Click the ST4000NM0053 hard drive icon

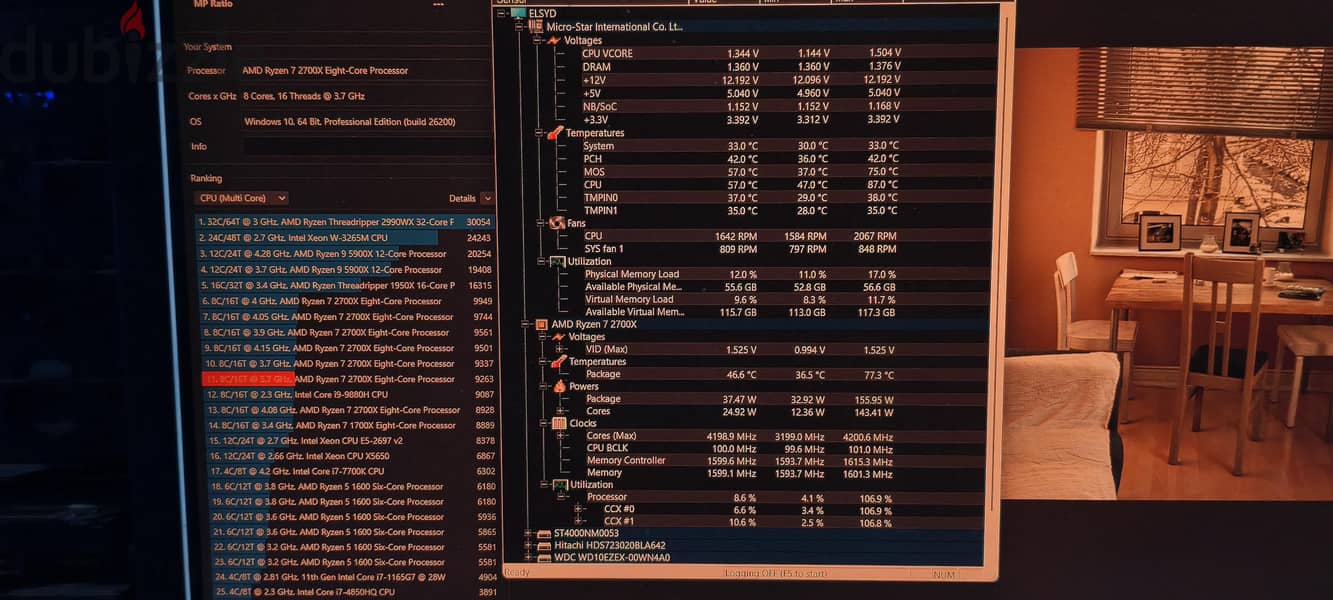pyautogui.click(x=544, y=533)
